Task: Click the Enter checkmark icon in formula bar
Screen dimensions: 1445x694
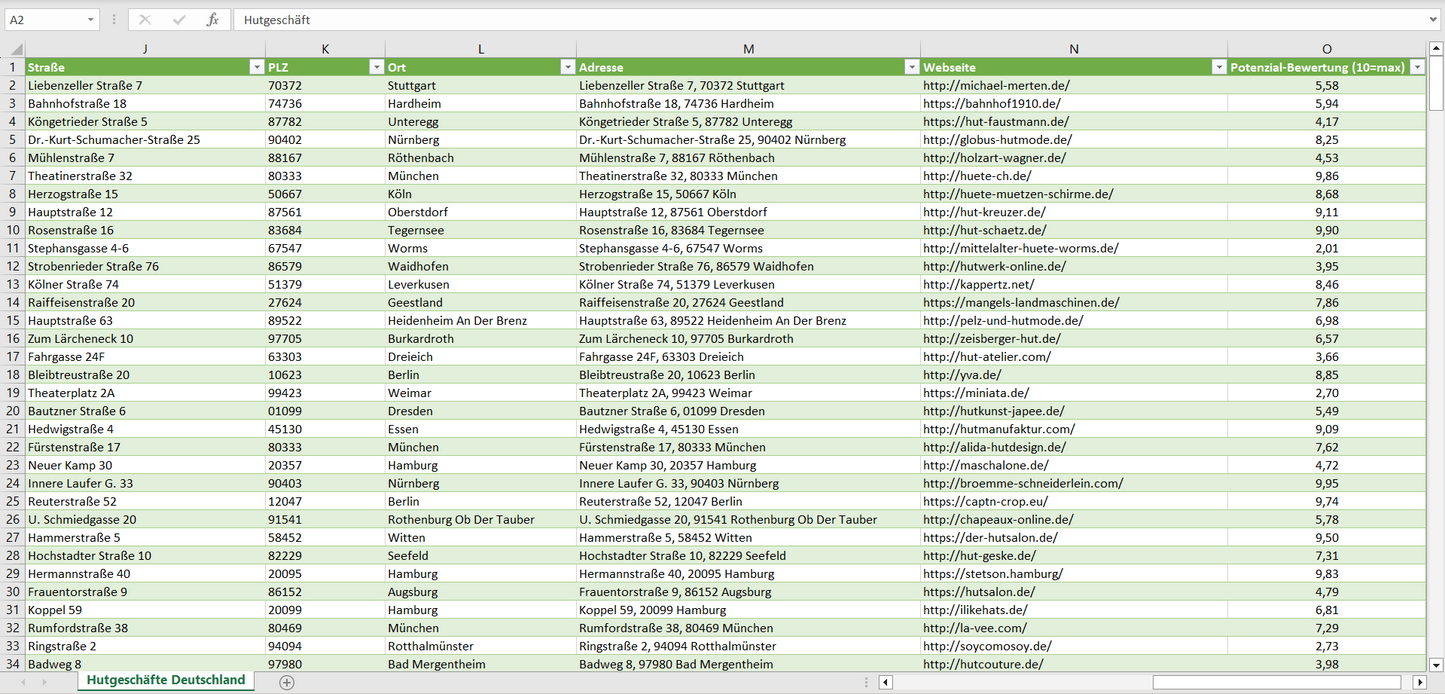Action: point(179,20)
